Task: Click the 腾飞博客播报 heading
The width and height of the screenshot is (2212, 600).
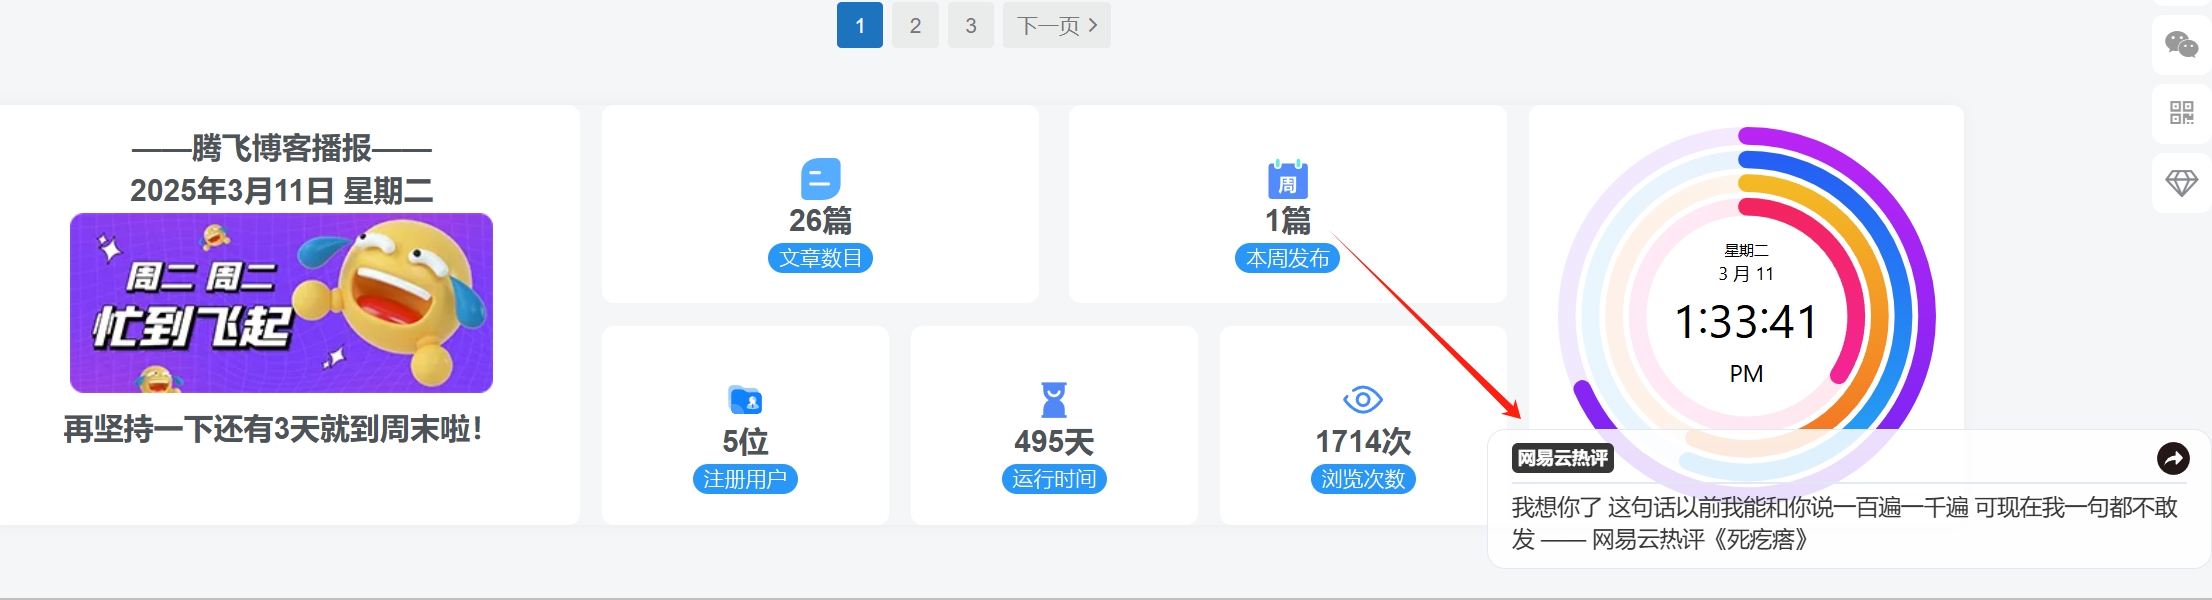Action: tap(281, 148)
